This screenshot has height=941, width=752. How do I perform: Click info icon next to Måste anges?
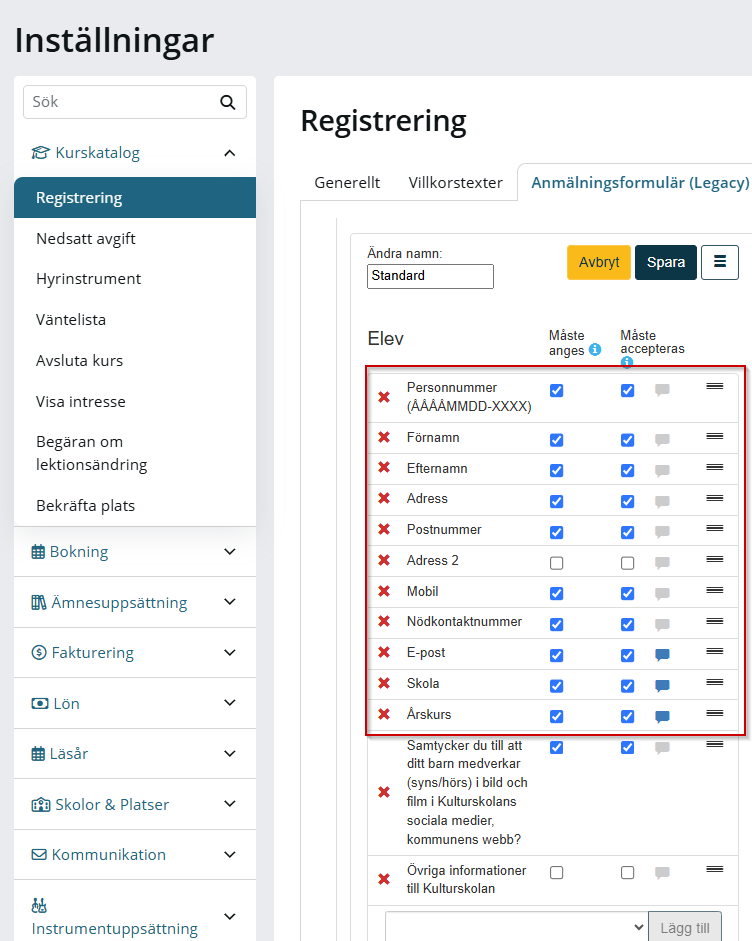click(595, 349)
